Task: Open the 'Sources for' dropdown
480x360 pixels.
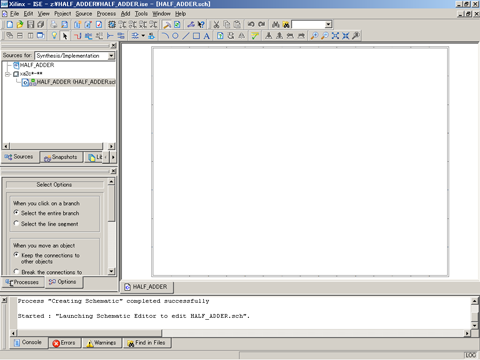Action: click(x=111, y=56)
